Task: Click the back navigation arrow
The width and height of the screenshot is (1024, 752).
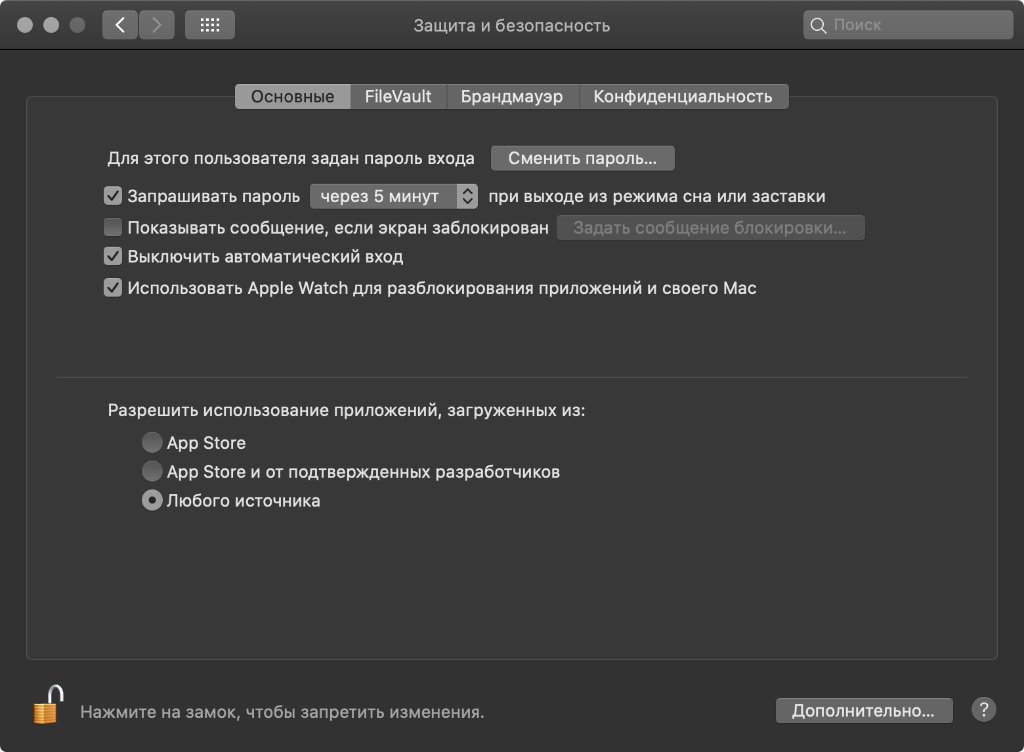Action: (x=120, y=25)
